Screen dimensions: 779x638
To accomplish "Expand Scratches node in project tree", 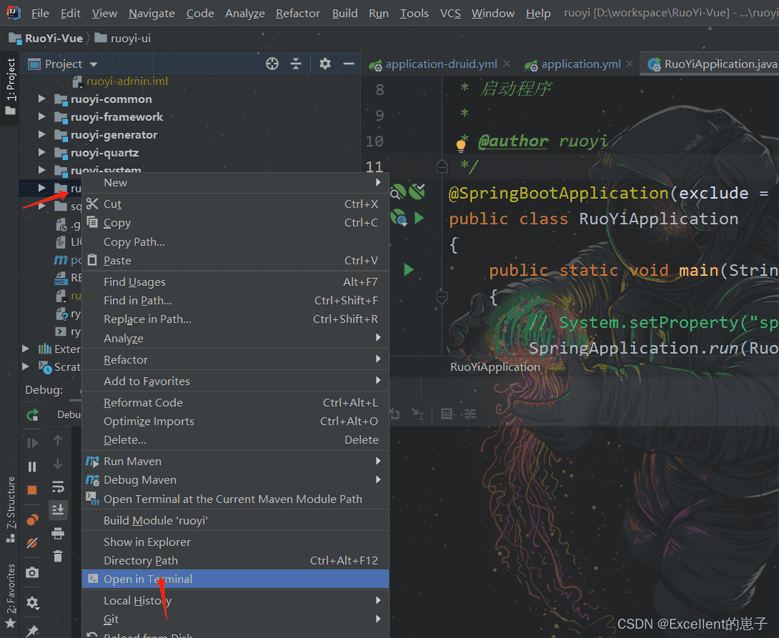I will (25, 367).
